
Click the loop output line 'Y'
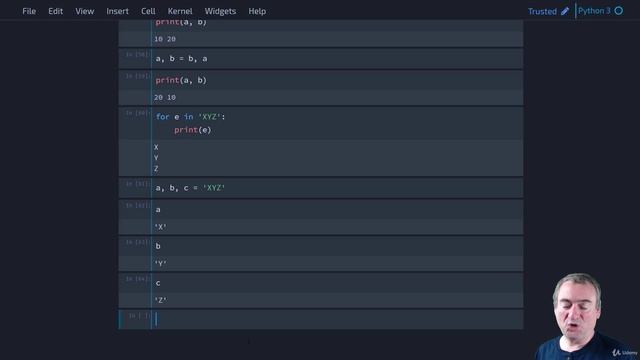pyautogui.click(x=156, y=158)
